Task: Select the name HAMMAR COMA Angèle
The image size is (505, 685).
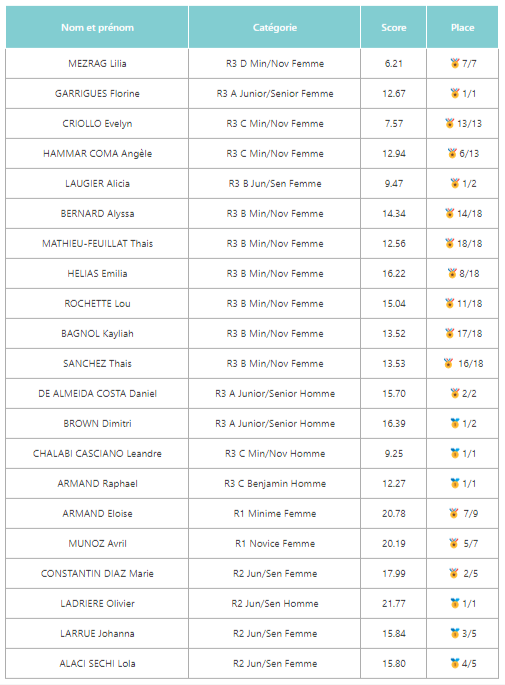Action: click(x=97, y=153)
